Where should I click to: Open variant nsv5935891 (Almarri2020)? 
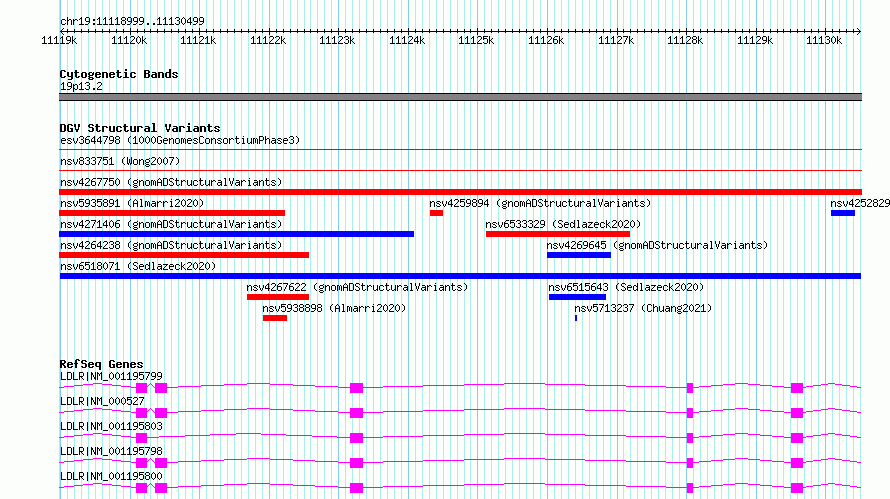coord(132,203)
